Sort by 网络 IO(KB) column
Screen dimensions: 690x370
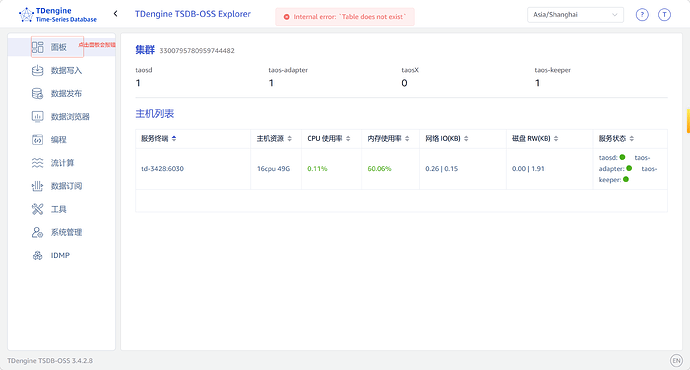466,139
